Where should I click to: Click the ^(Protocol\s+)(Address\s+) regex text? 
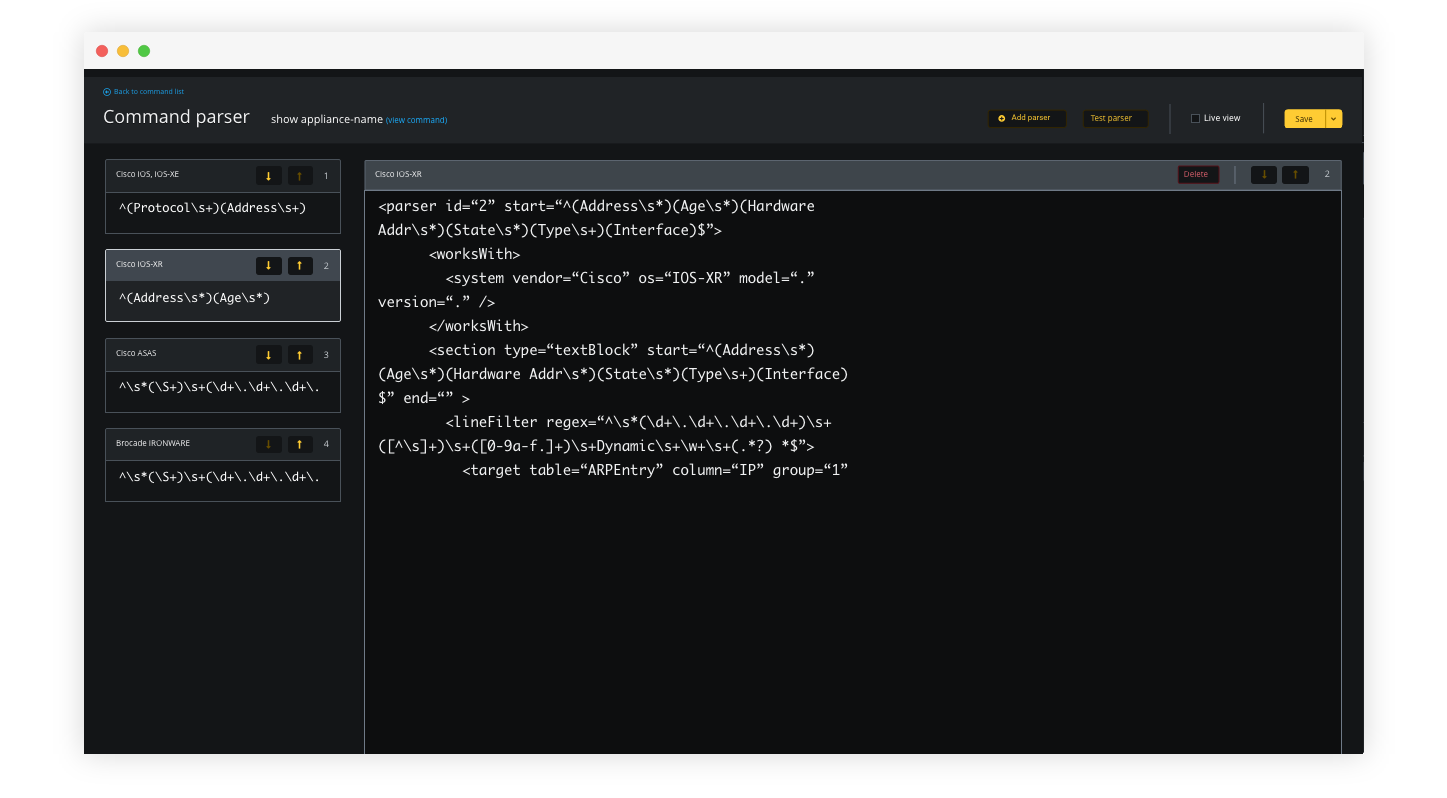(212, 208)
